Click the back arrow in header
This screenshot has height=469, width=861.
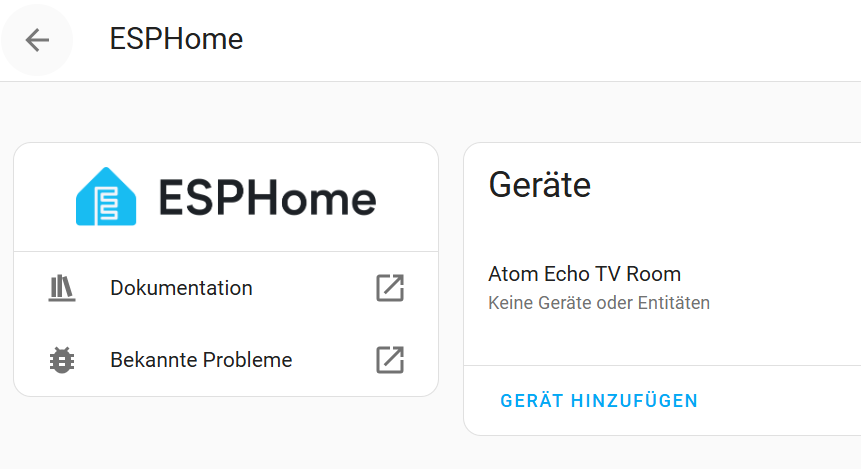(37, 40)
